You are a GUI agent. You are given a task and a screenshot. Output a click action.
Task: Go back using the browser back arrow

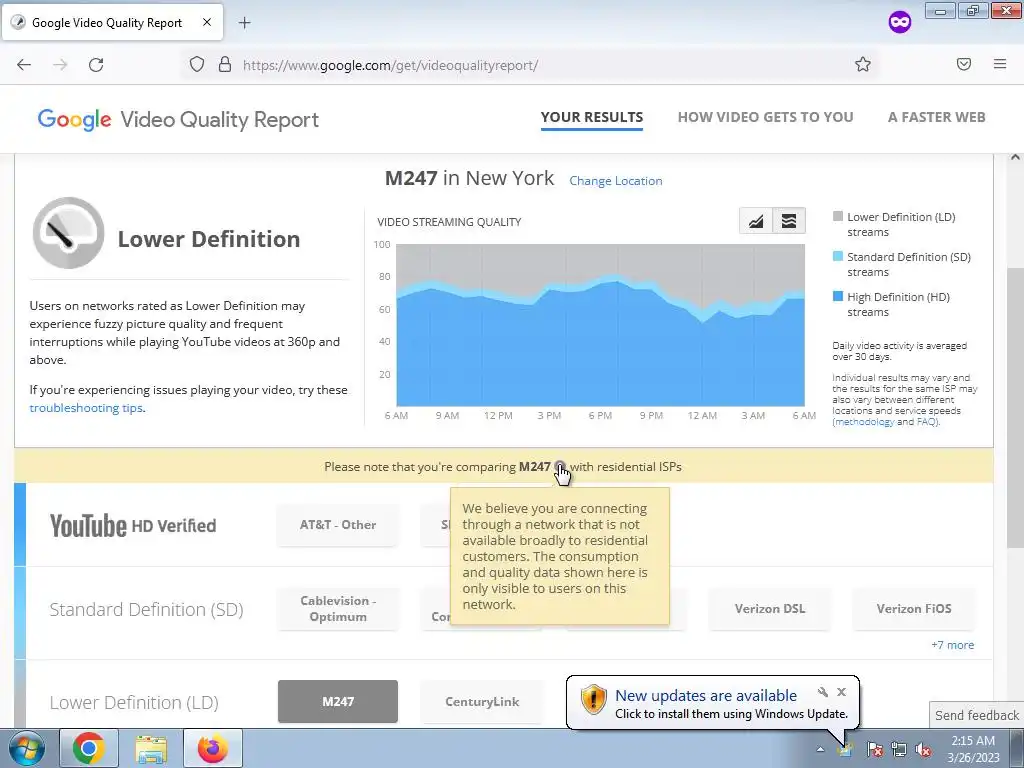click(x=24, y=65)
